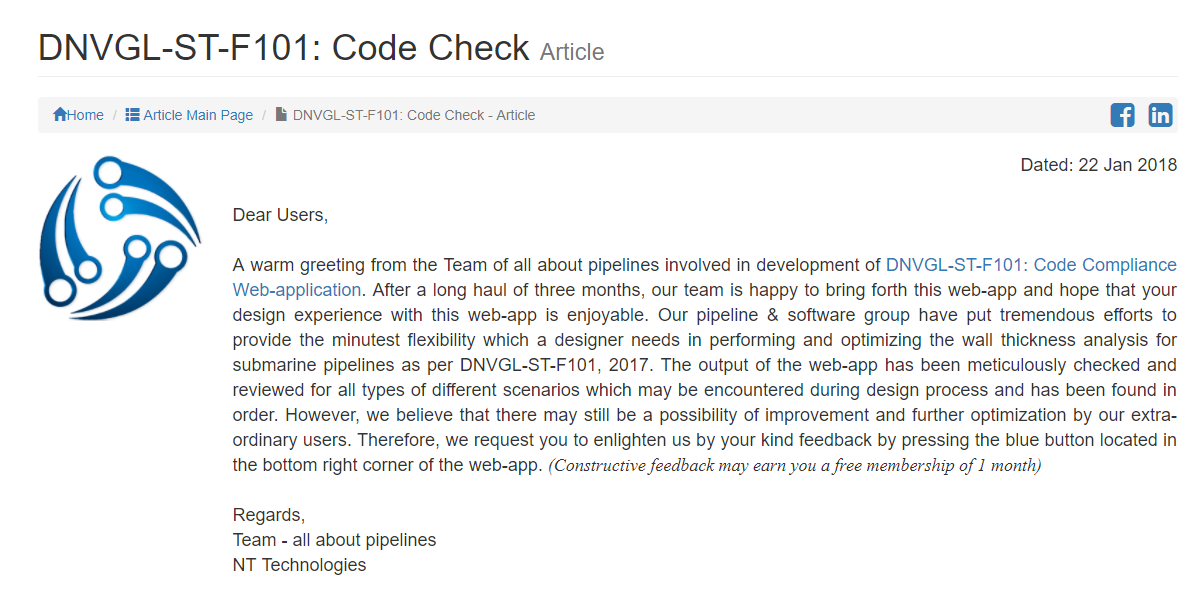Click the 'Regards,' sign-off line
Image resolution: width=1204 pixels, height=596 pixels.
coord(269,515)
